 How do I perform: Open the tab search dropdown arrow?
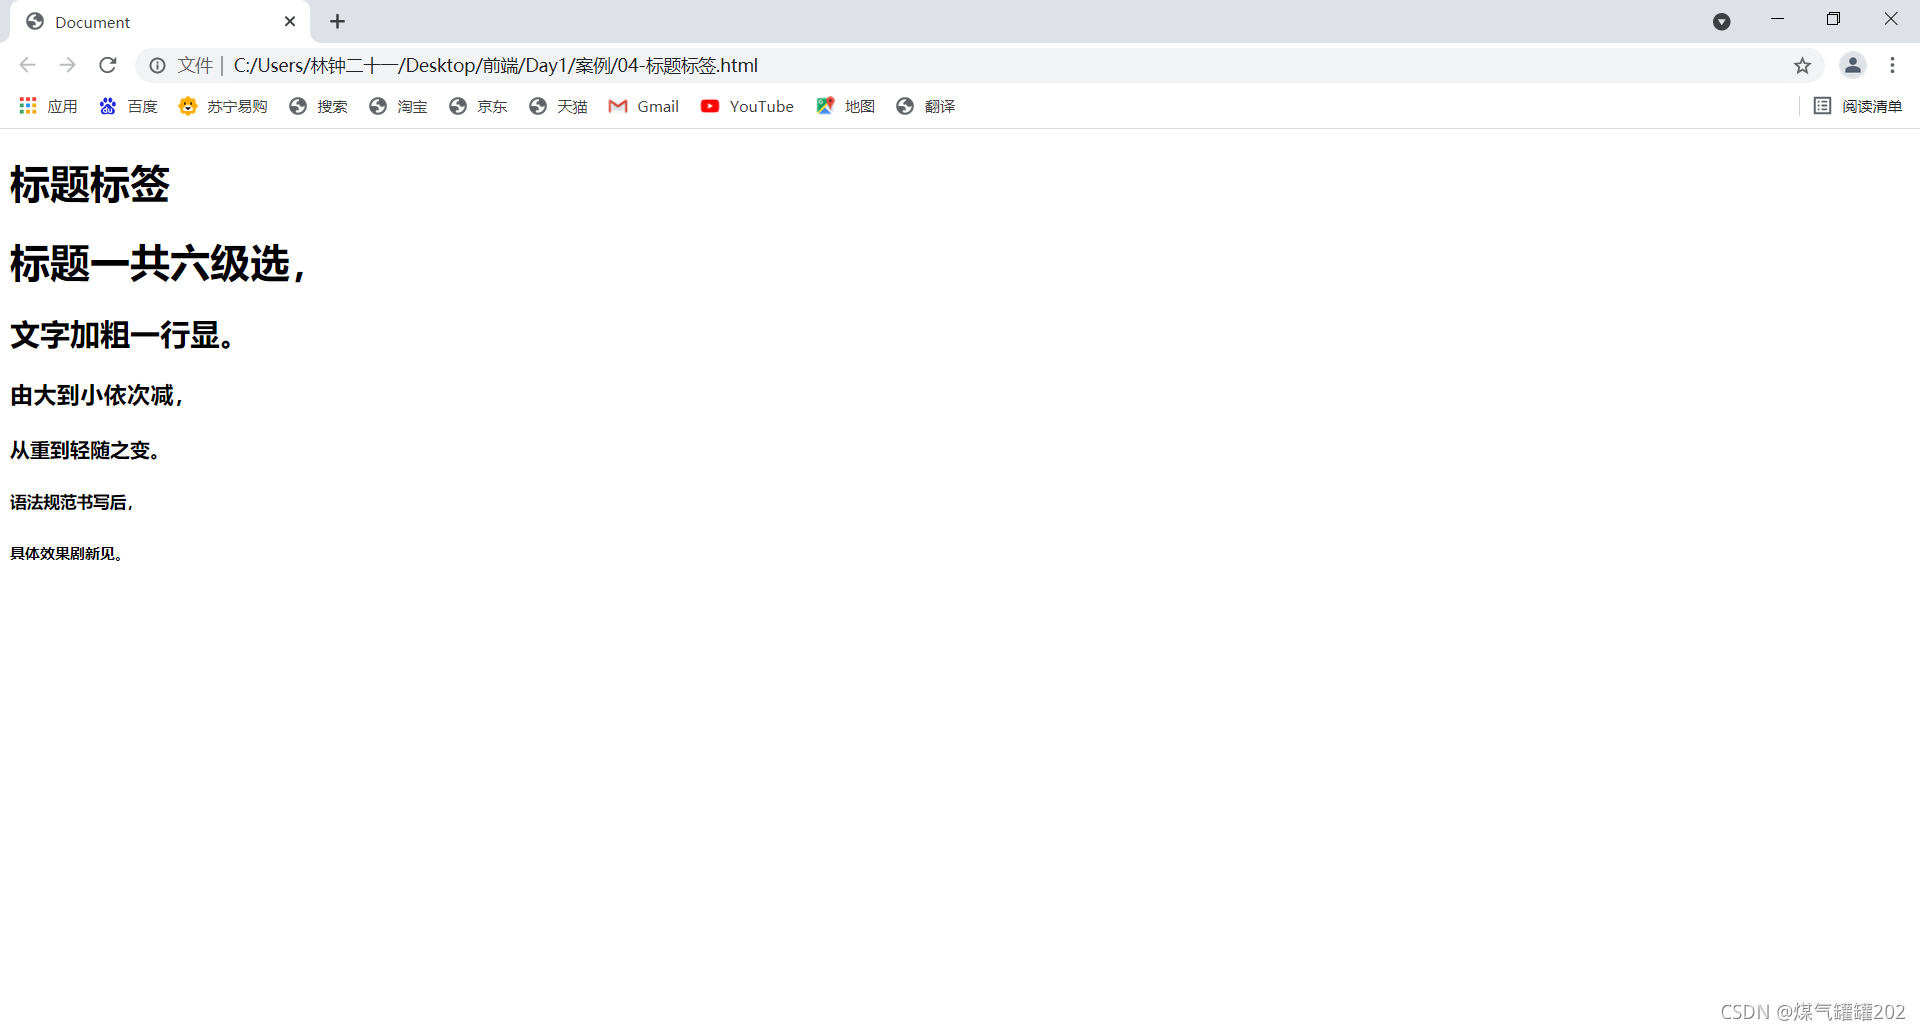(1721, 21)
